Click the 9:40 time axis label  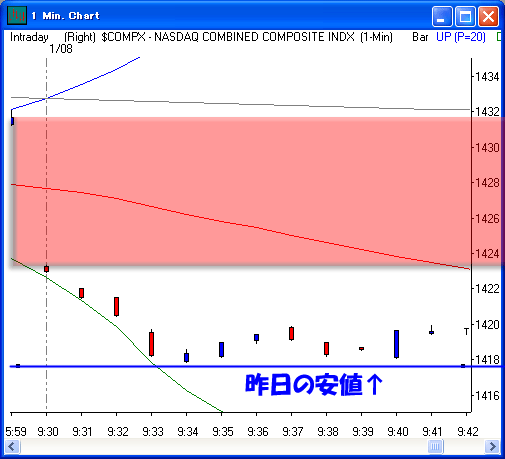398,432
